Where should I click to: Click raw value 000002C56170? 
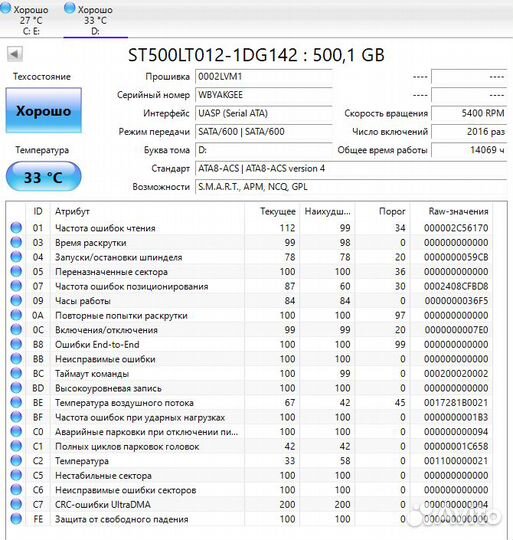click(x=456, y=228)
